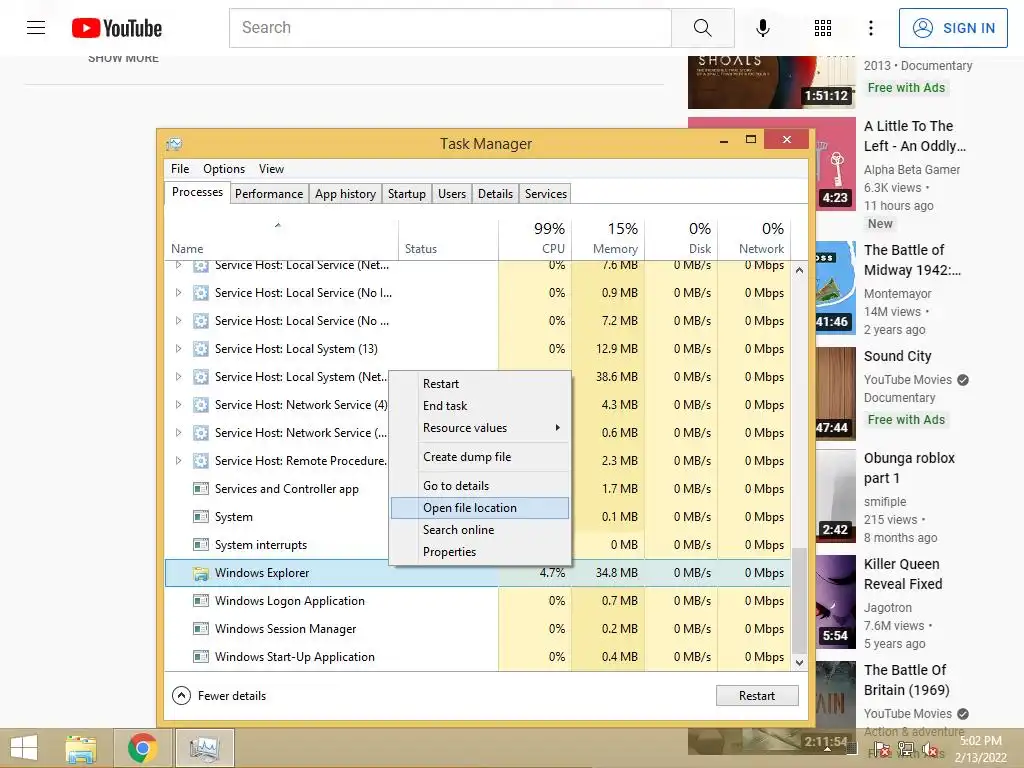Switch to Chrome in the taskbar

(x=142, y=748)
